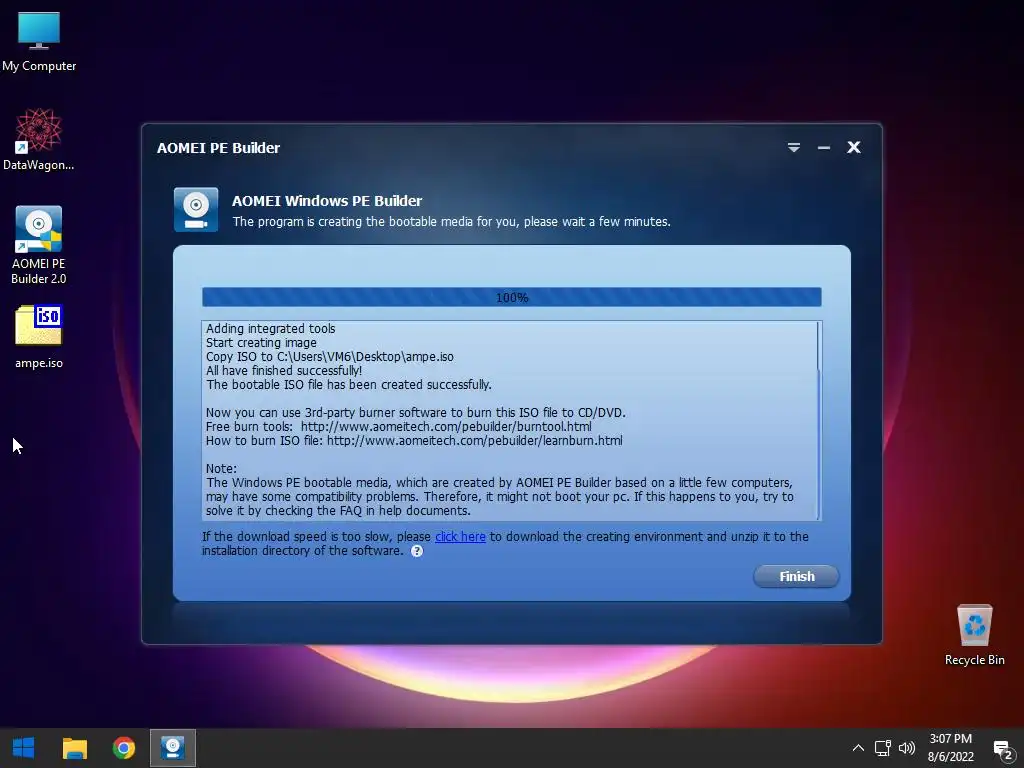
Task: Click 'AOMEI Windows PE Builder' heading
Action: [327, 200]
